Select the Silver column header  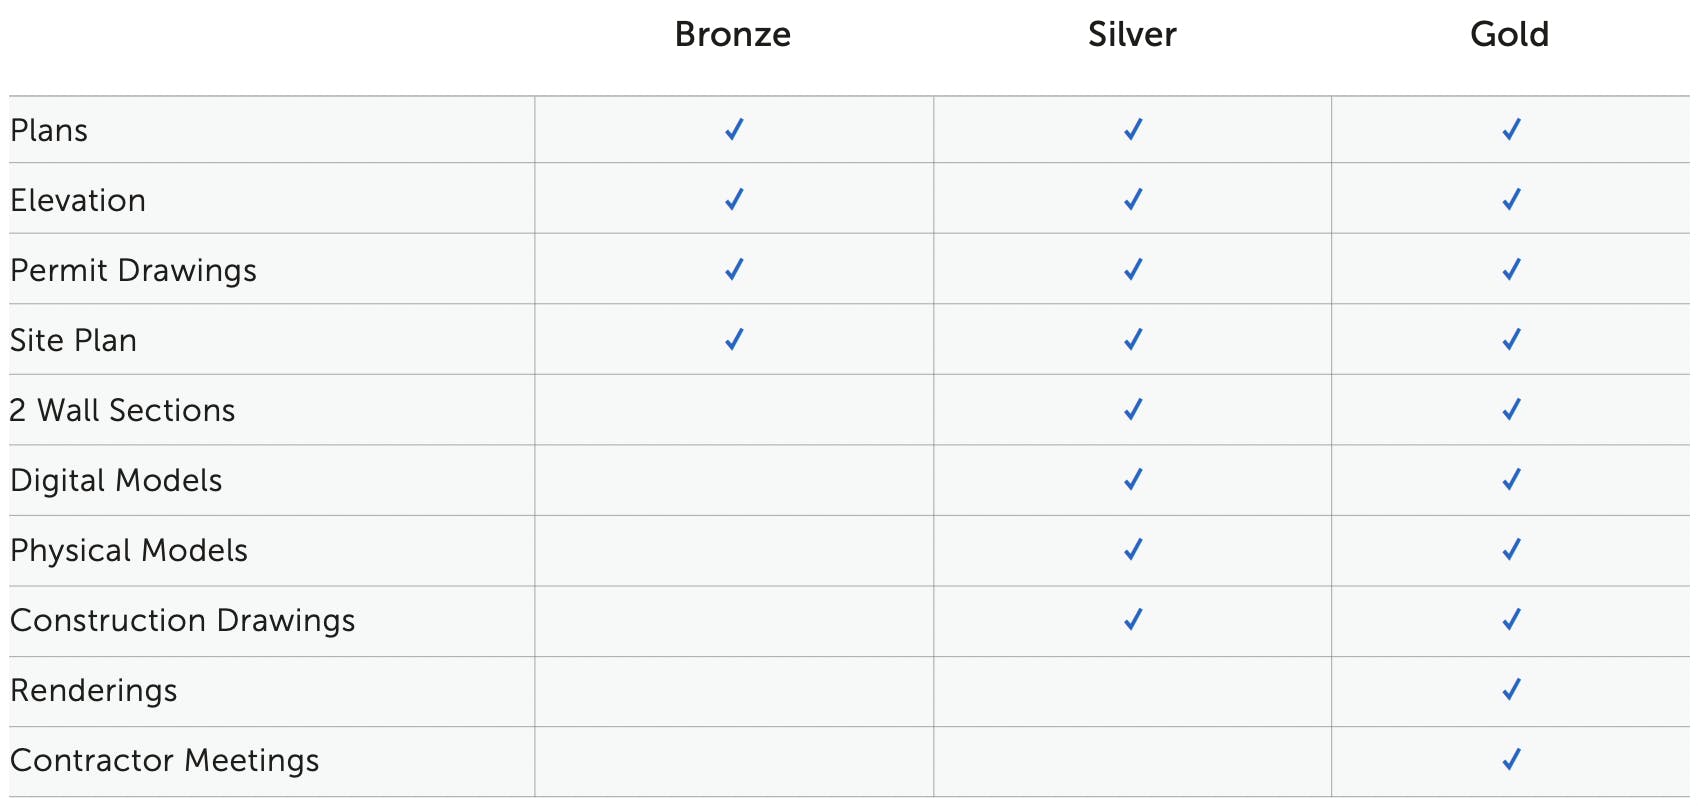click(1132, 35)
